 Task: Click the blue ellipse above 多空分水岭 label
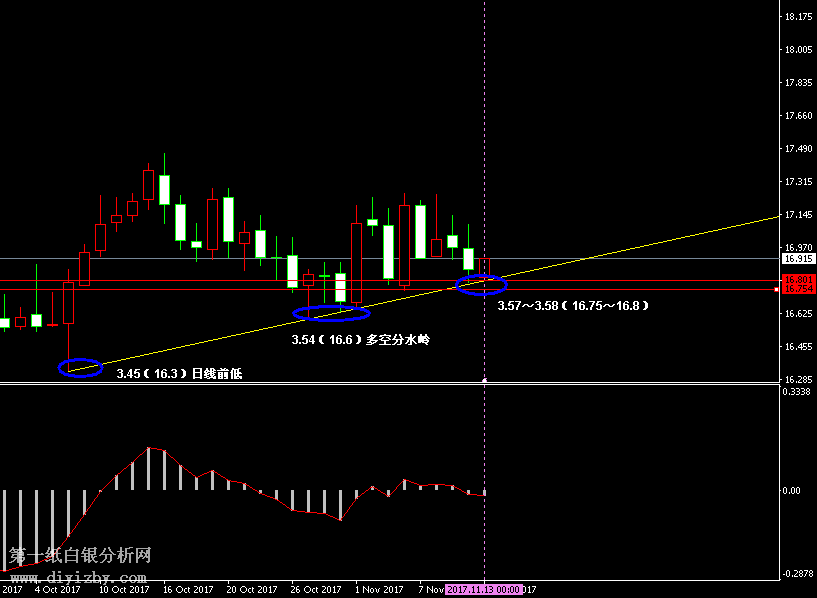click(331, 313)
